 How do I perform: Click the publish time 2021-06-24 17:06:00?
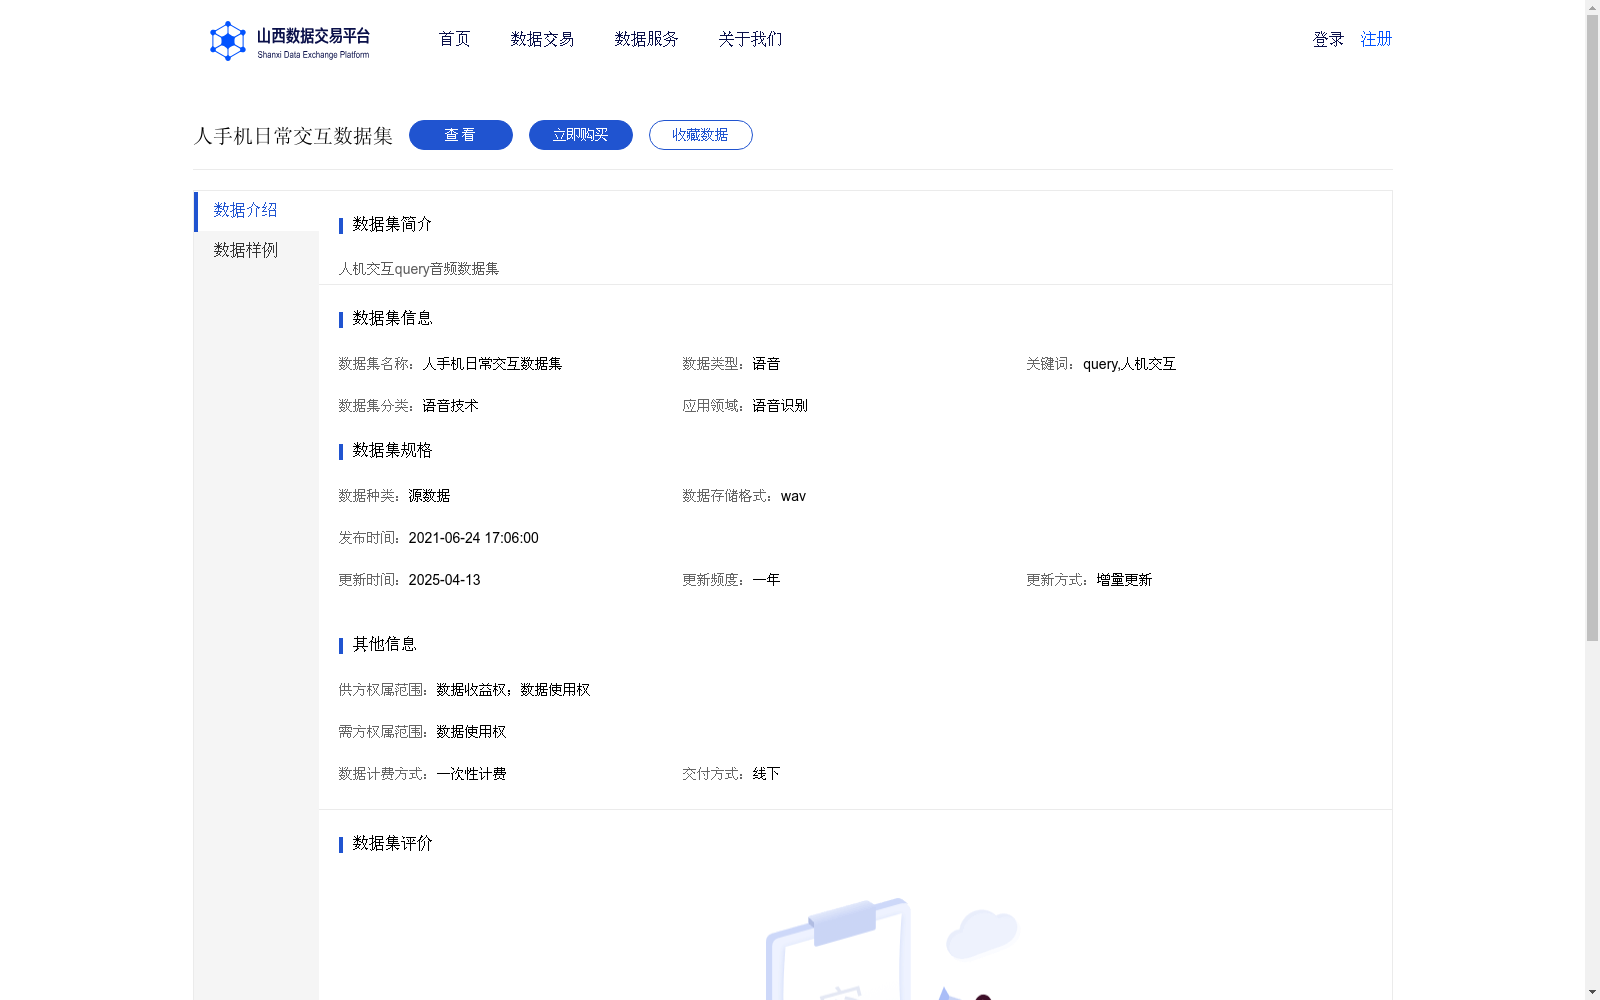point(473,538)
